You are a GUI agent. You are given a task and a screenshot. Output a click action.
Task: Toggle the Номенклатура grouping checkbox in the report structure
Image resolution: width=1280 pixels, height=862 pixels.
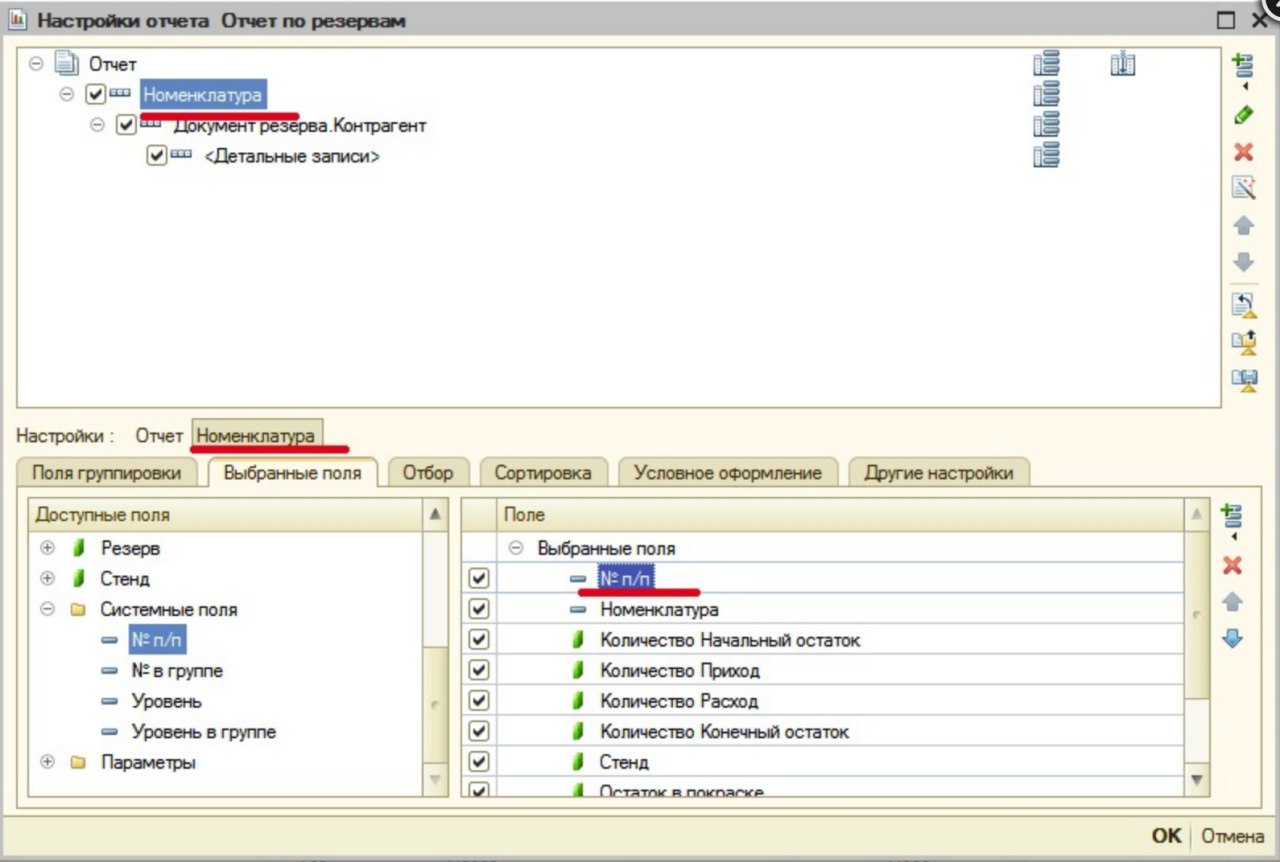[96, 95]
